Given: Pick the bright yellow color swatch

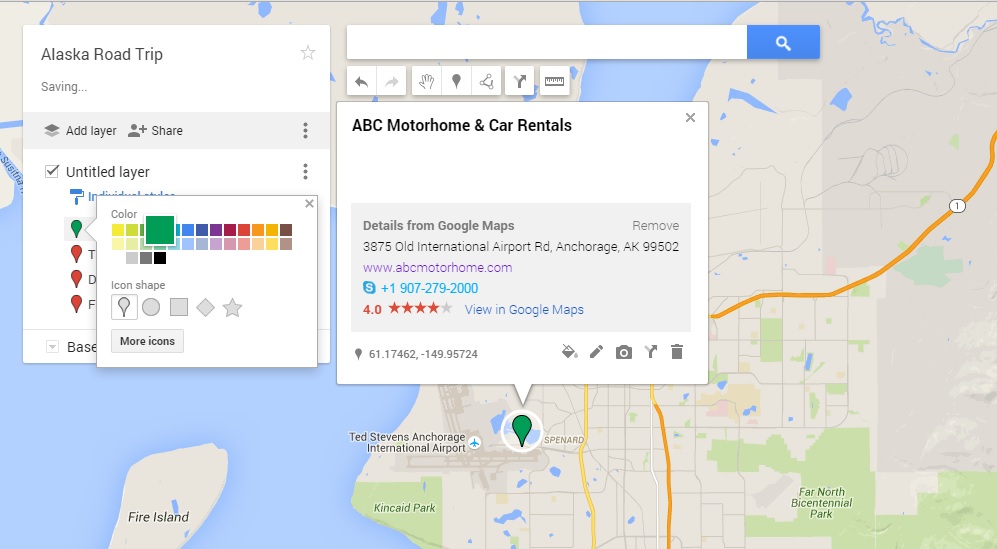Looking at the screenshot, I should coord(118,230).
